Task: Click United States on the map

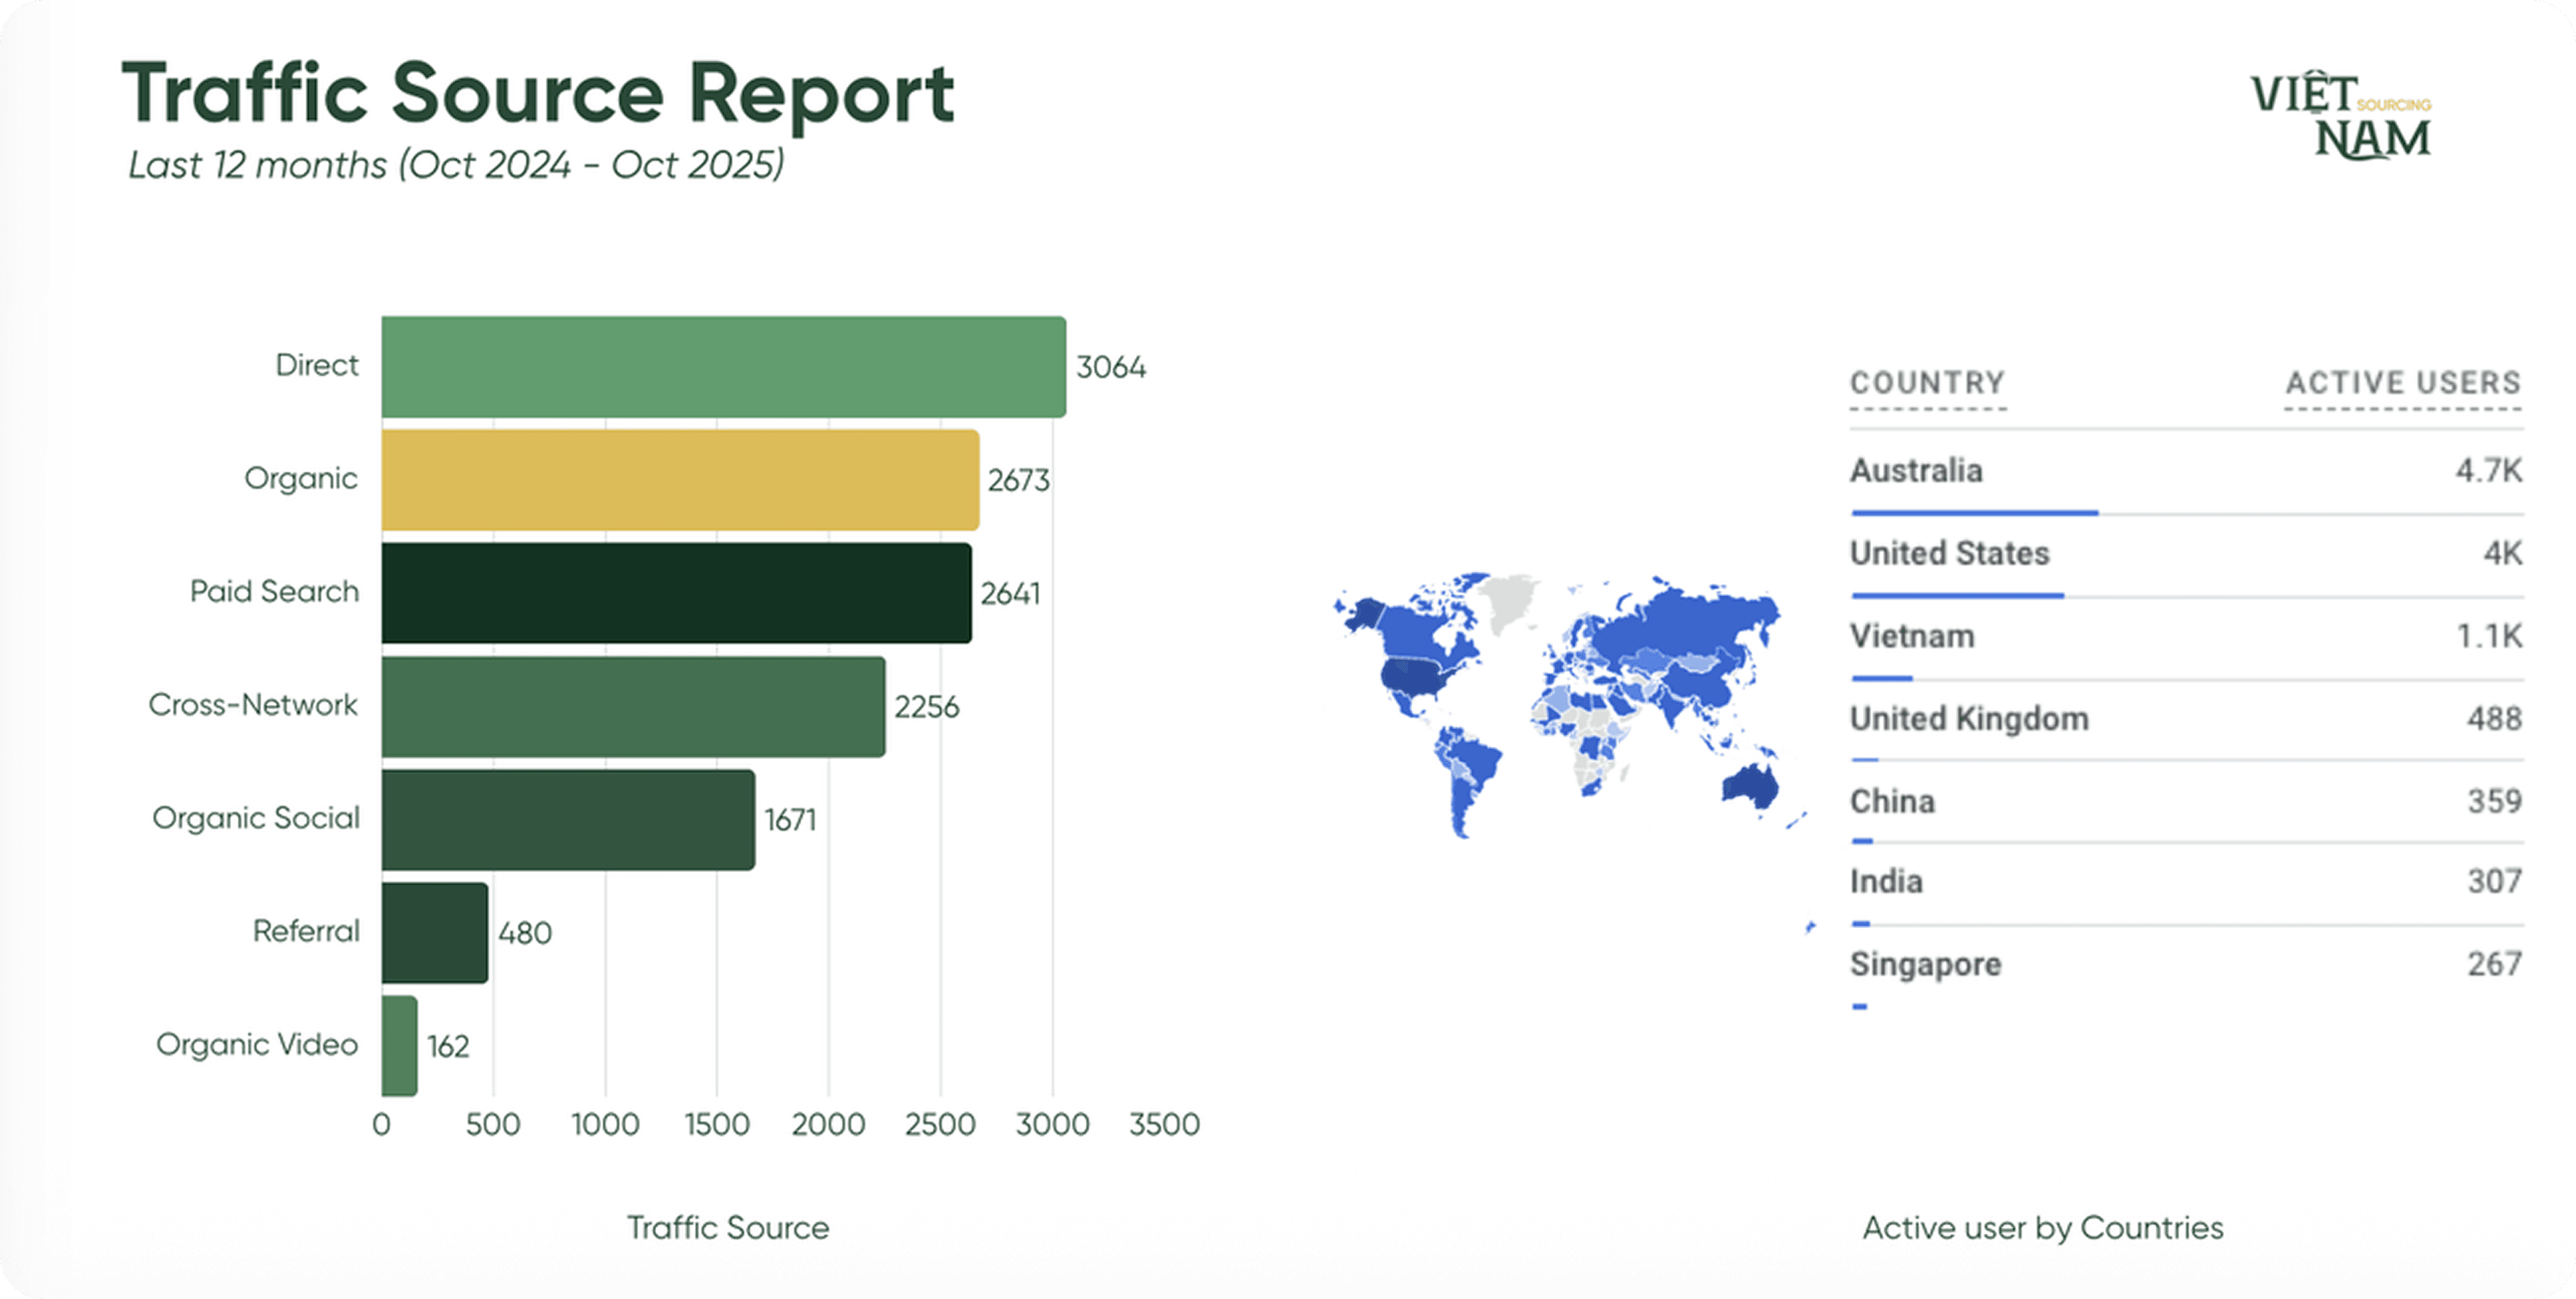Action: tap(1412, 677)
